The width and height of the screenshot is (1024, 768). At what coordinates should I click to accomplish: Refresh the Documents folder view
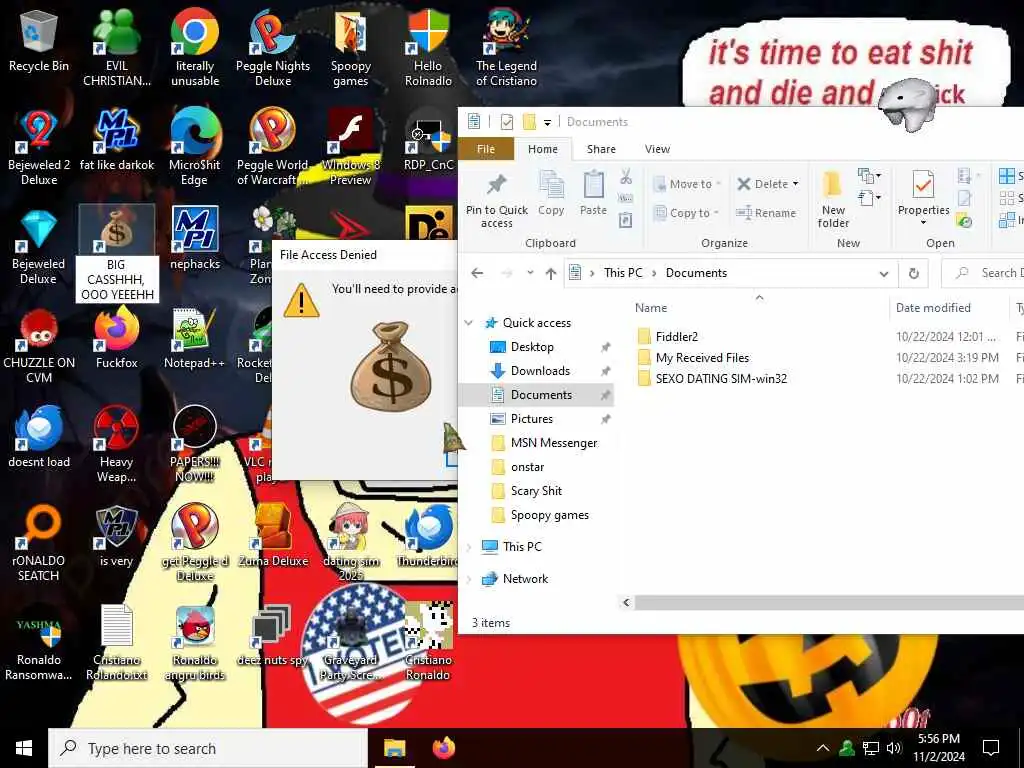pyautogui.click(x=914, y=274)
